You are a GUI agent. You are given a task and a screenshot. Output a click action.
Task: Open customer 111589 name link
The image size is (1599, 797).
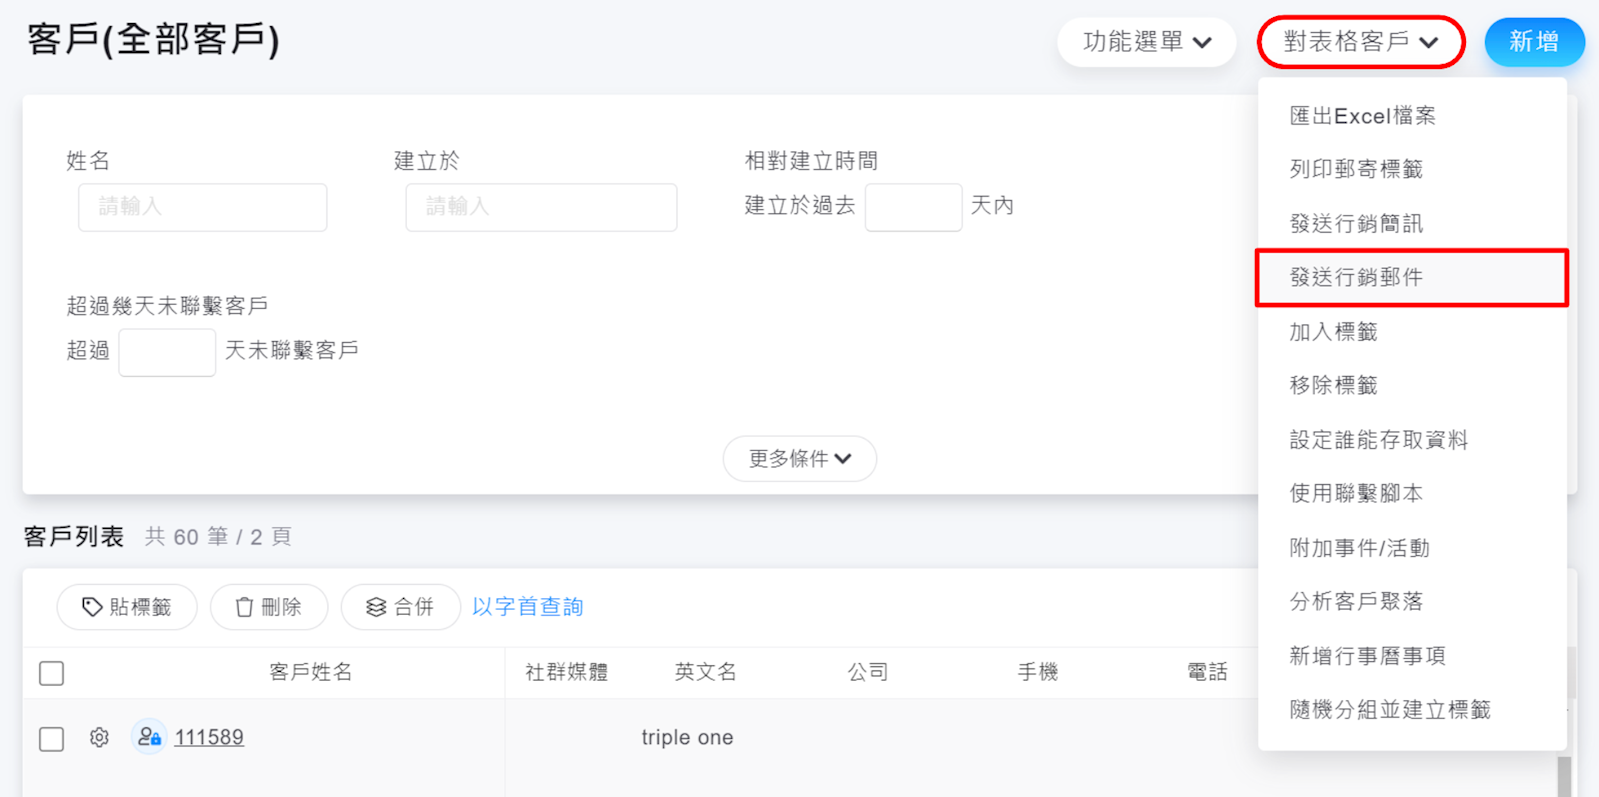pos(209,738)
